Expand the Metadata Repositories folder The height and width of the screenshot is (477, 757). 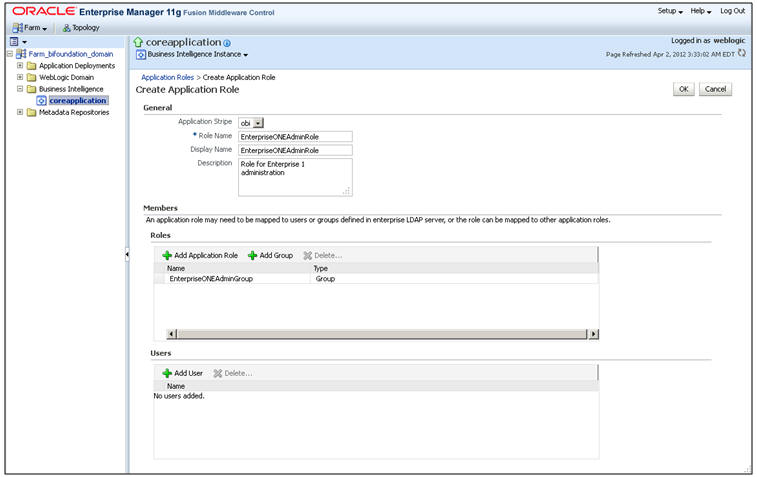click(x=20, y=112)
